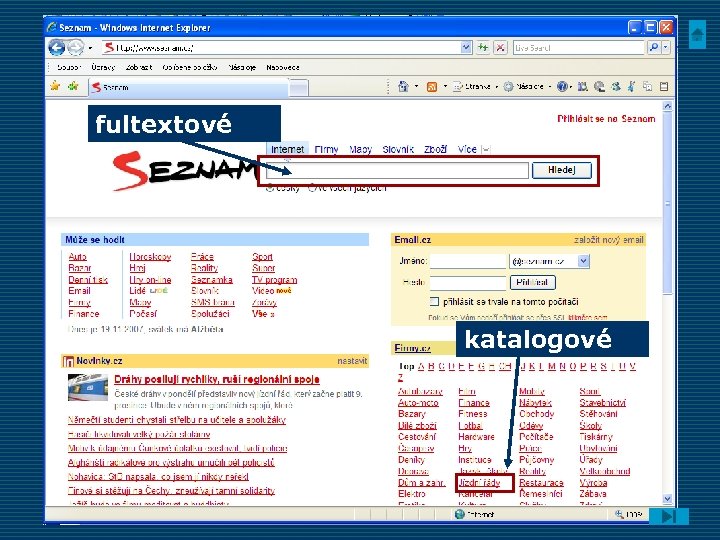Click the slide home icon outside the browser

698,34
